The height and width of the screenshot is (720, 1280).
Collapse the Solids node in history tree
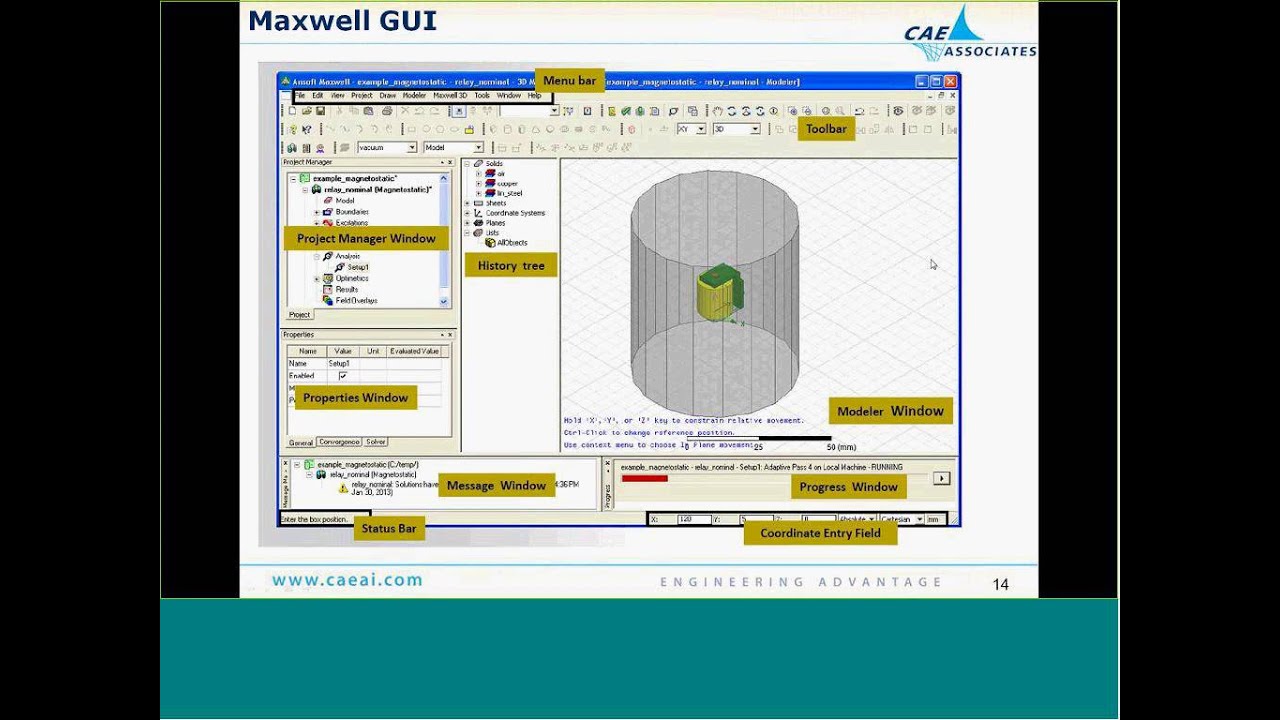[467, 164]
